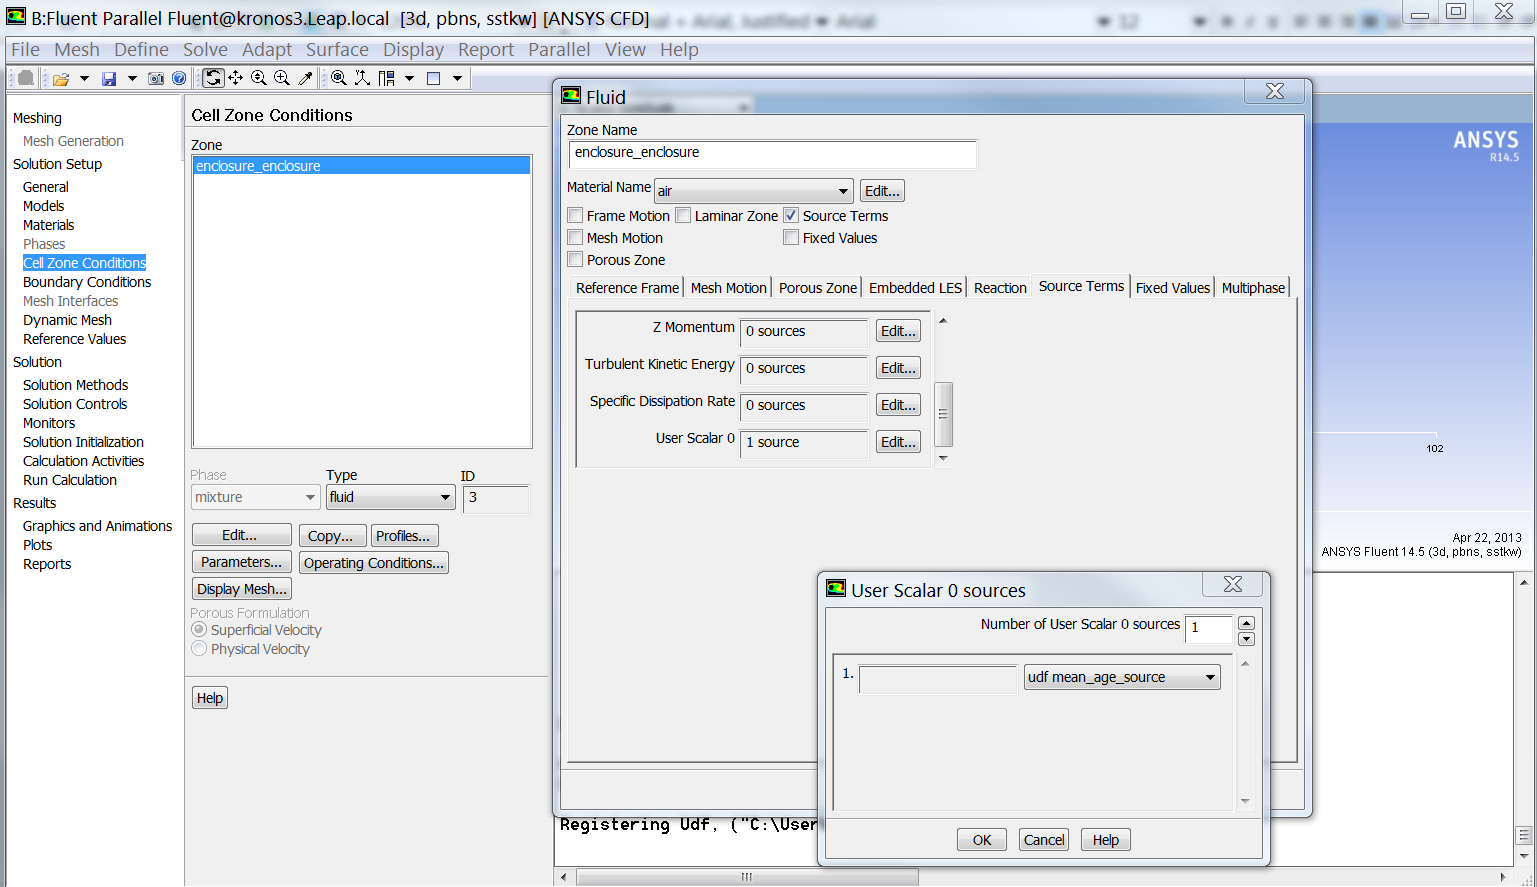Confirm with OK in User Scalar dialog
This screenshot has height=887, width=1537.
click(x=982, y=840)
